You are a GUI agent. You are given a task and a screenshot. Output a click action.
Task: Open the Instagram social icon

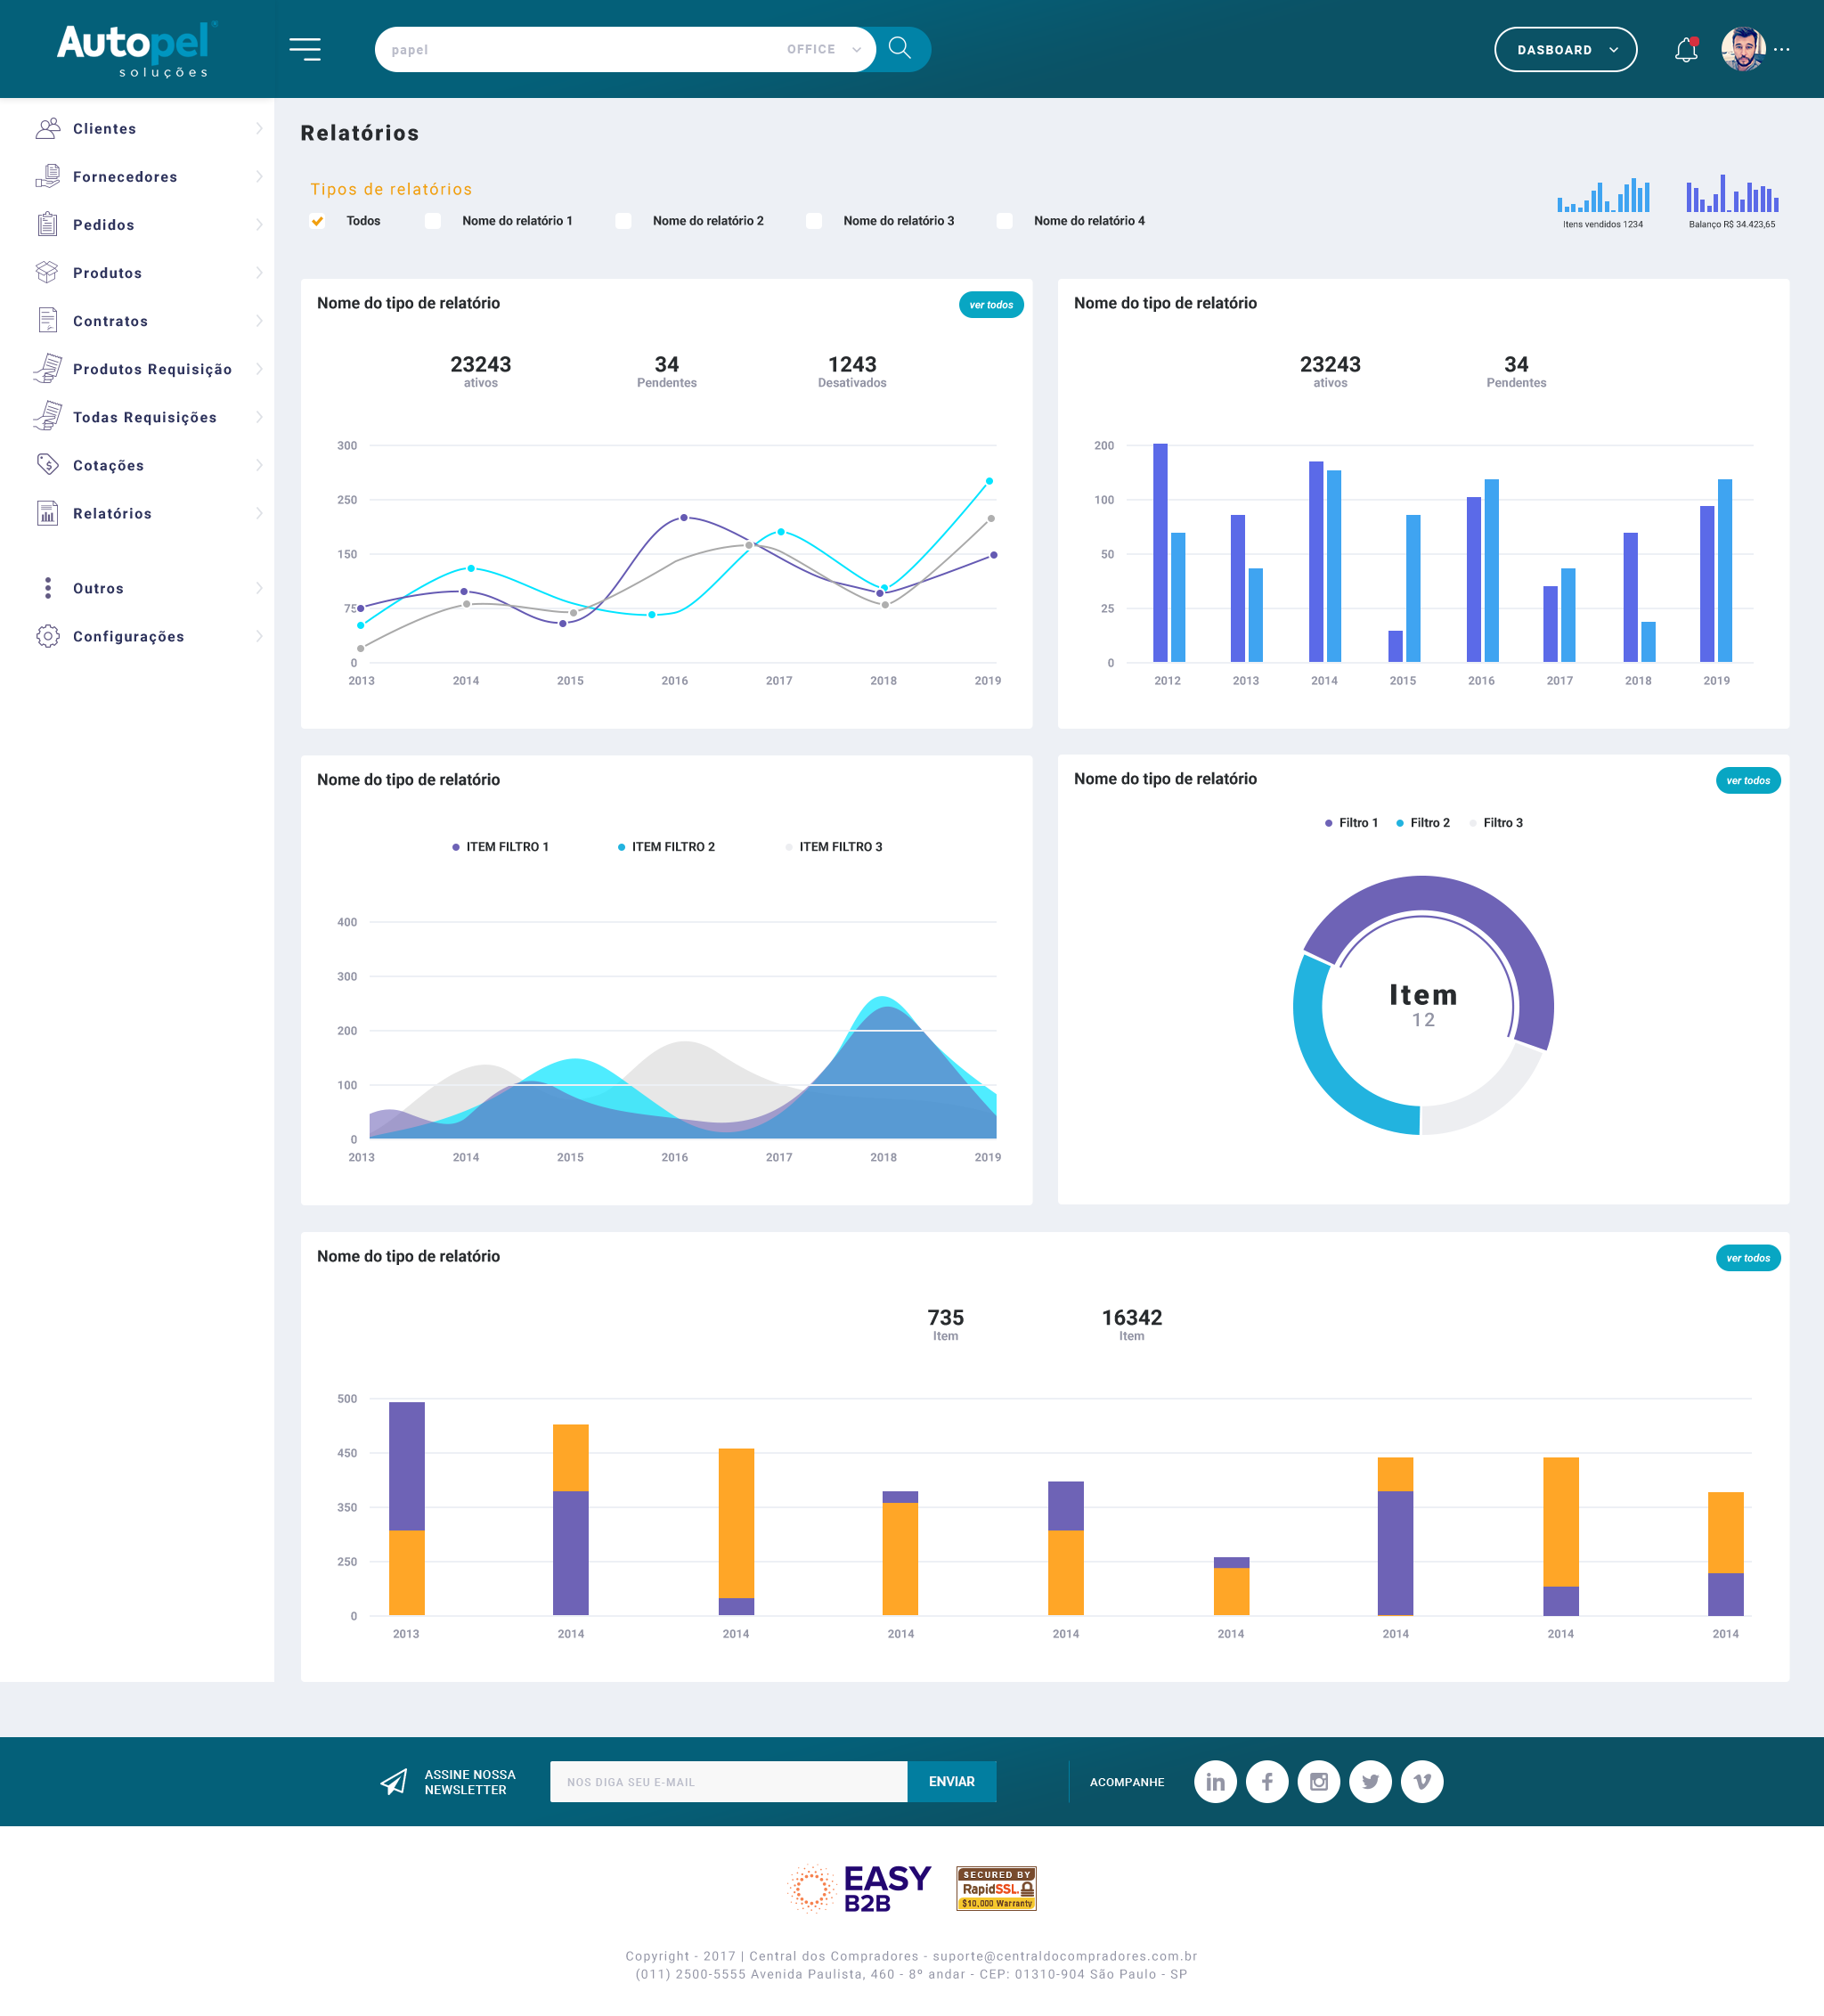click(1318, 1781)
